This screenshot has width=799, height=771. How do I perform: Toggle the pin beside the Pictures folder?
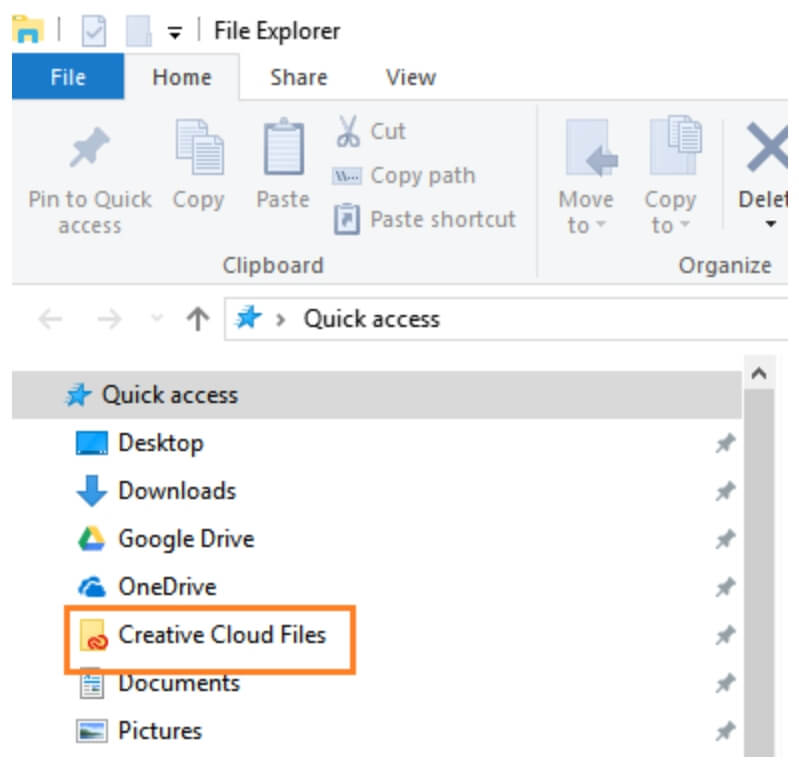pos(725,731)
